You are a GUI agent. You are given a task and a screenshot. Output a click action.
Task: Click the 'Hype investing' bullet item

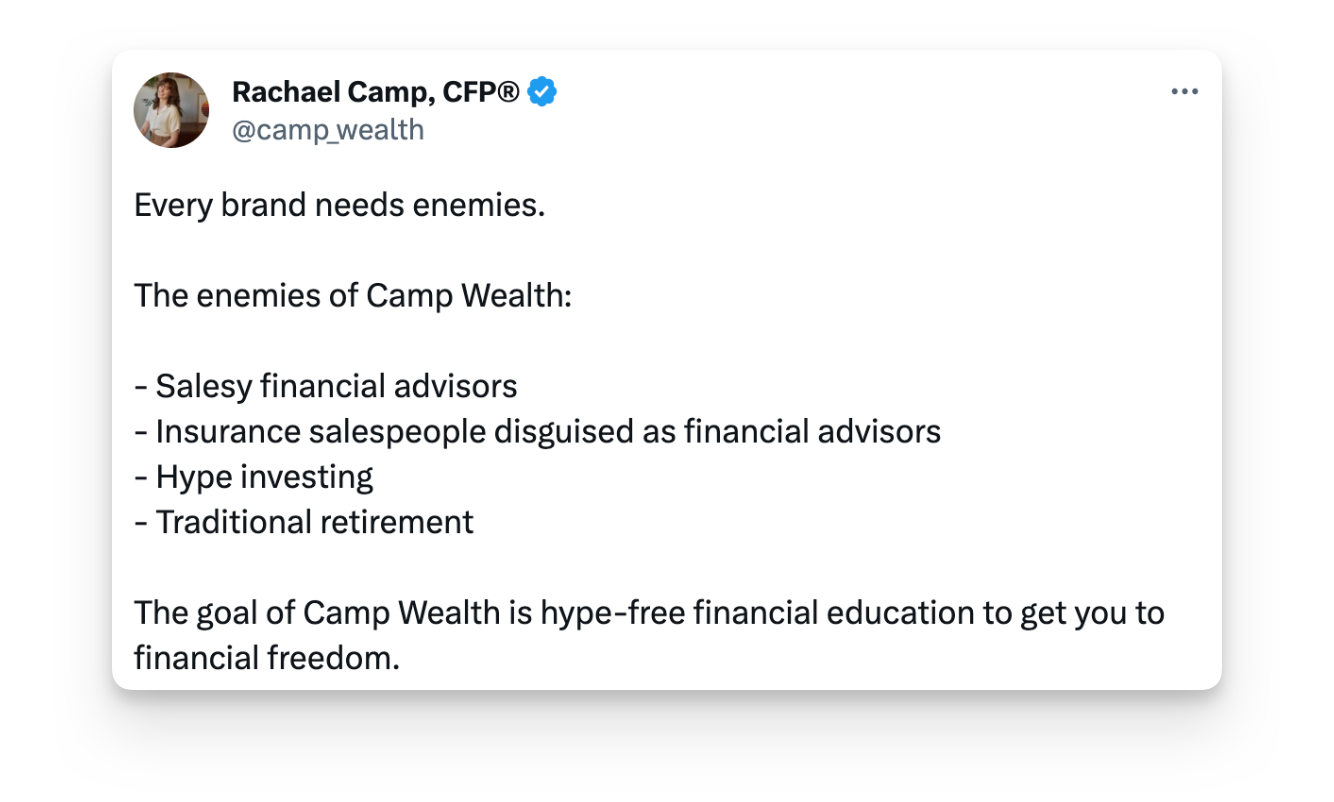254,477
